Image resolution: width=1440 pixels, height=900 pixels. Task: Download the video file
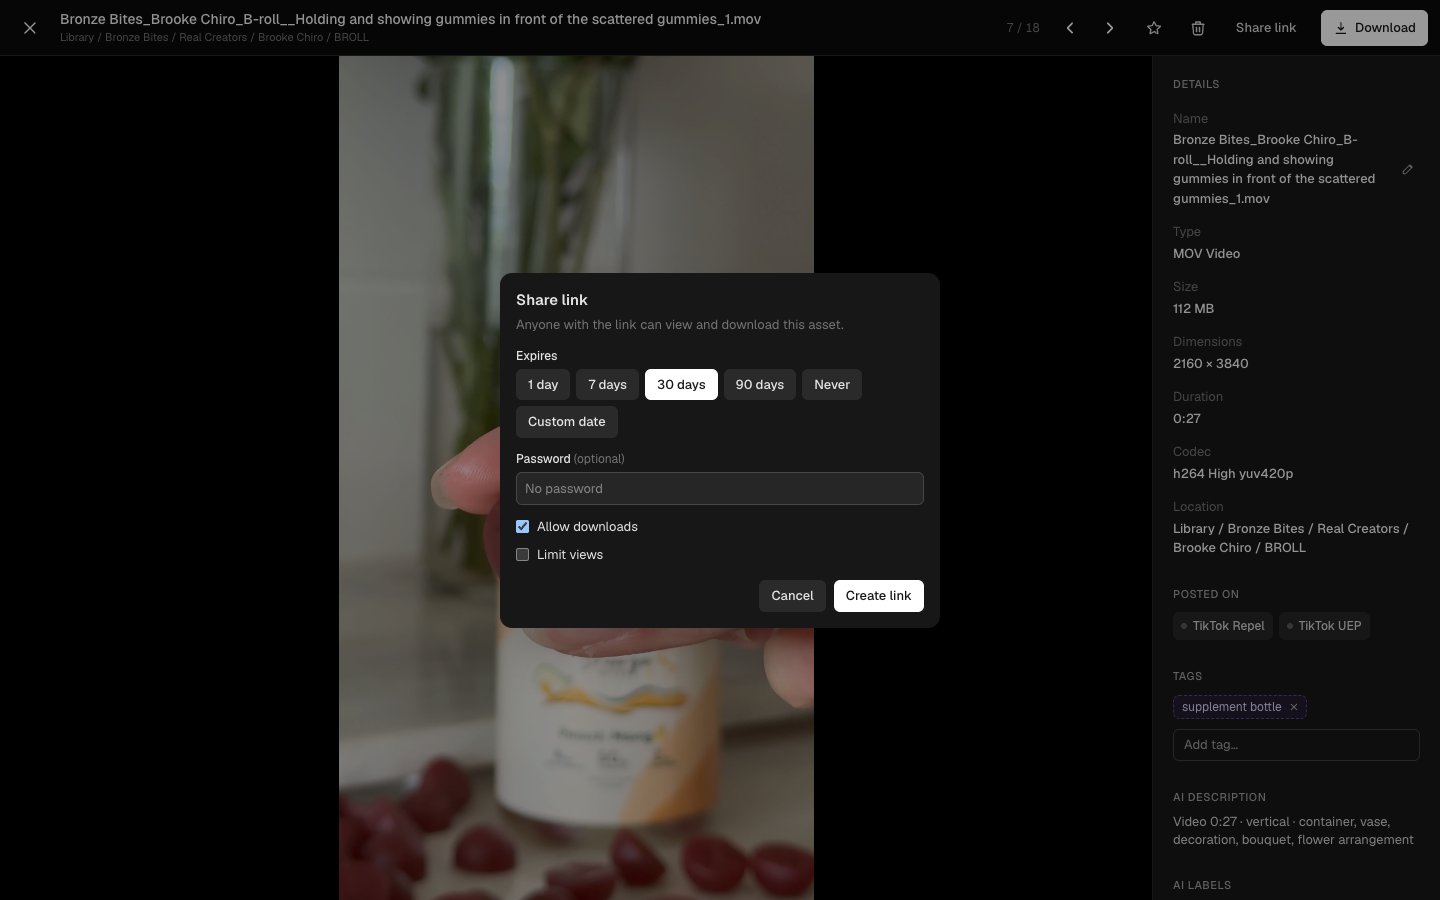click(1374, 28)
